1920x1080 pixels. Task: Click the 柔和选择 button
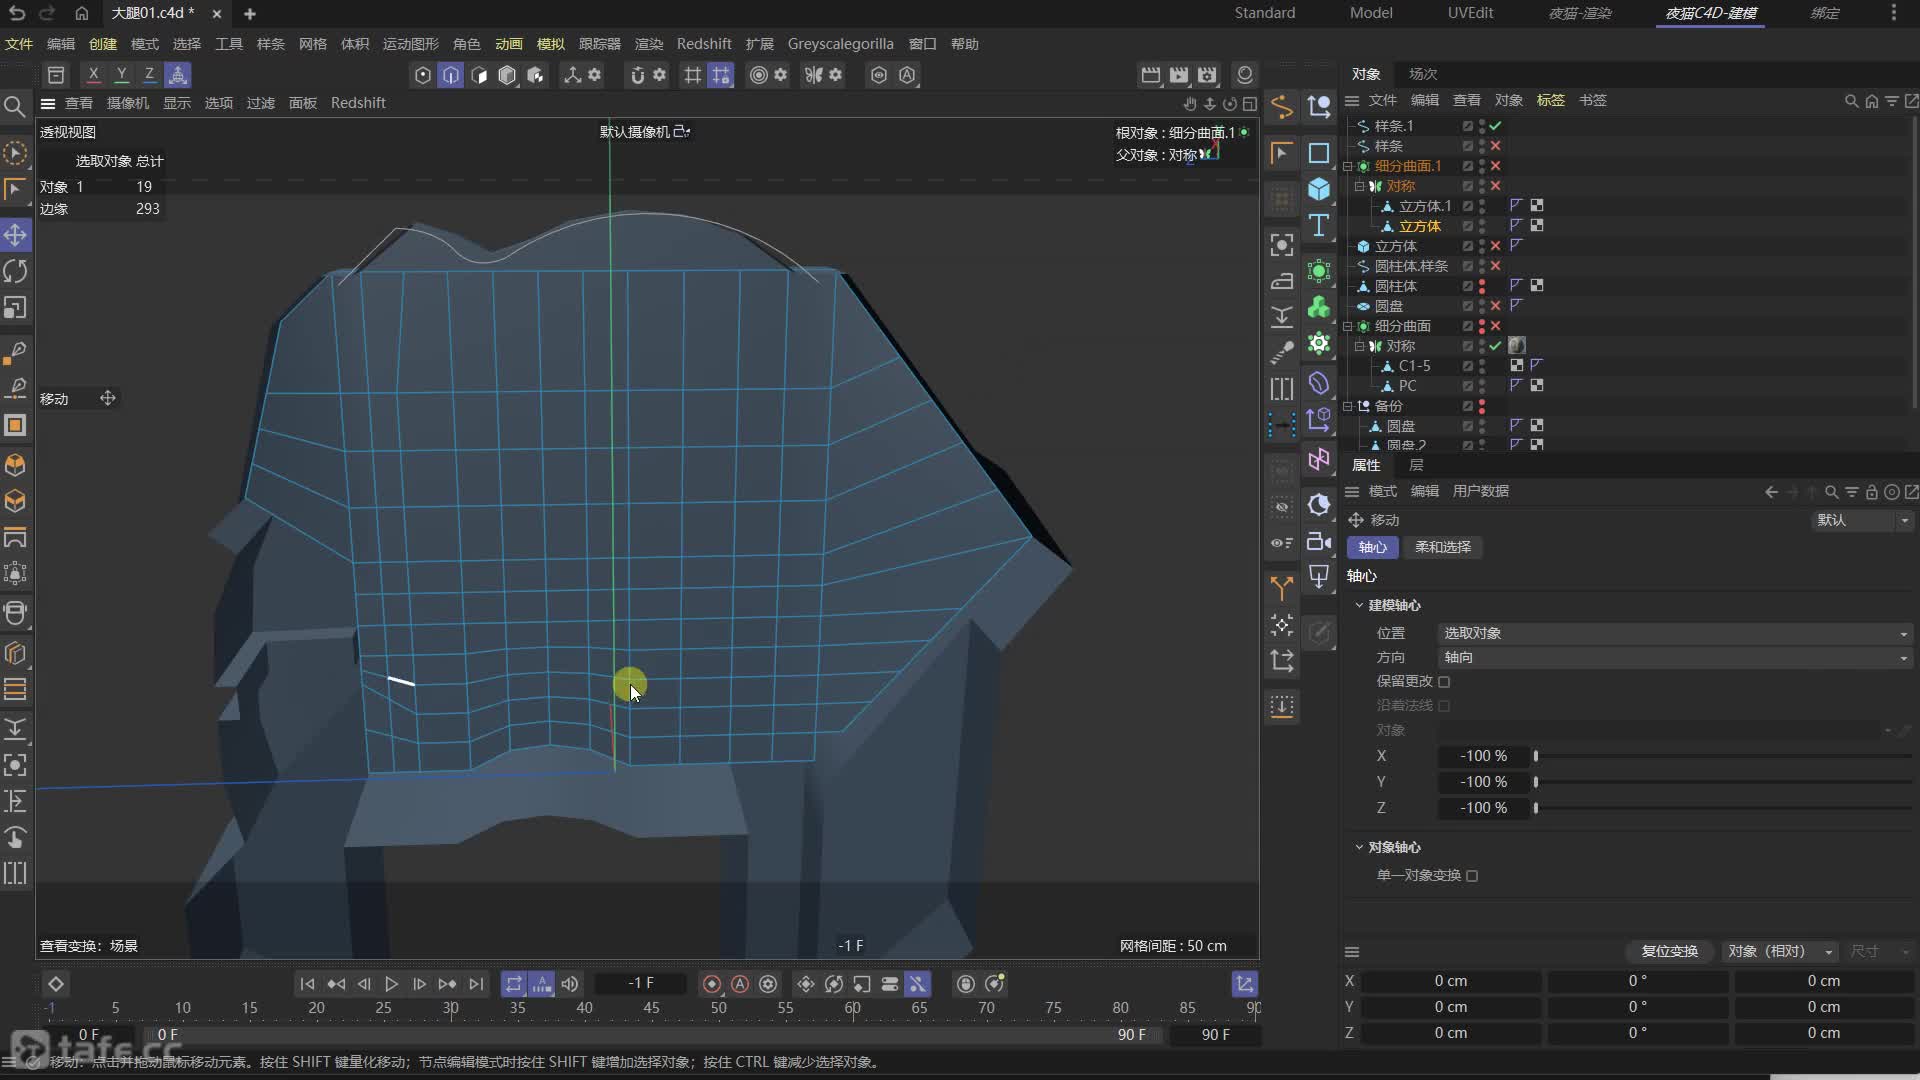pos(1442,547)
